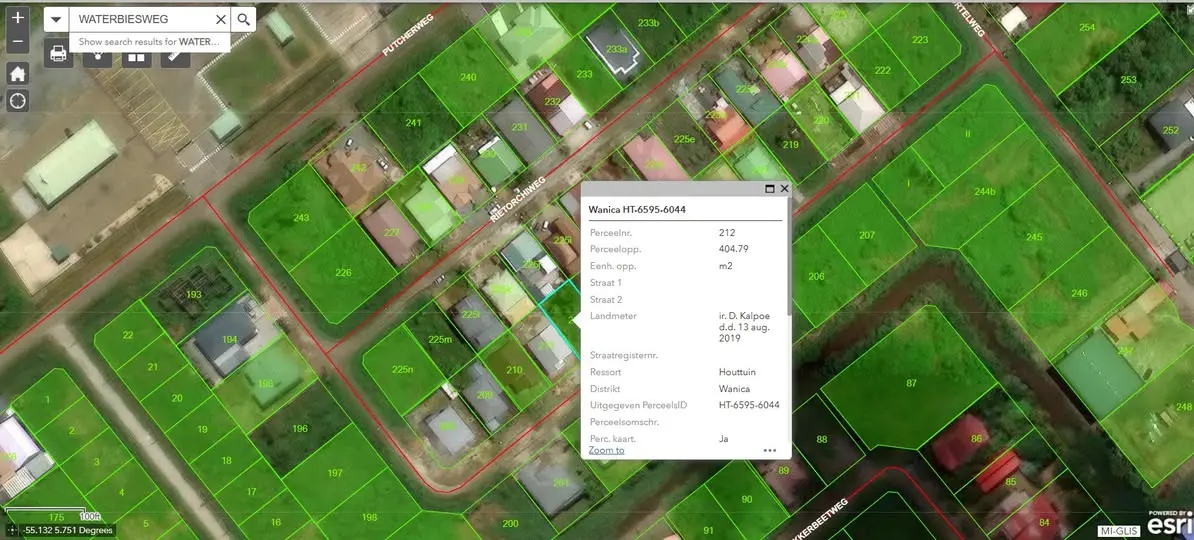This screenshot has width=1194, height=540.
Task: Click the 'Uitgegeven PerceelsID' field label
Action: (638, 405)
